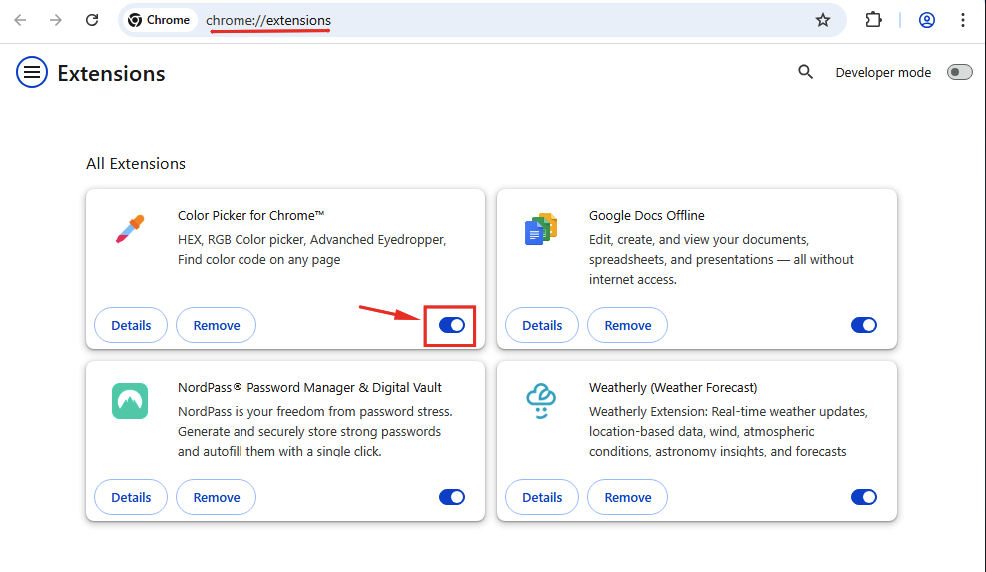Click the Google Docs Offline title
Viewport: 986px width, 572px height.
646,216
